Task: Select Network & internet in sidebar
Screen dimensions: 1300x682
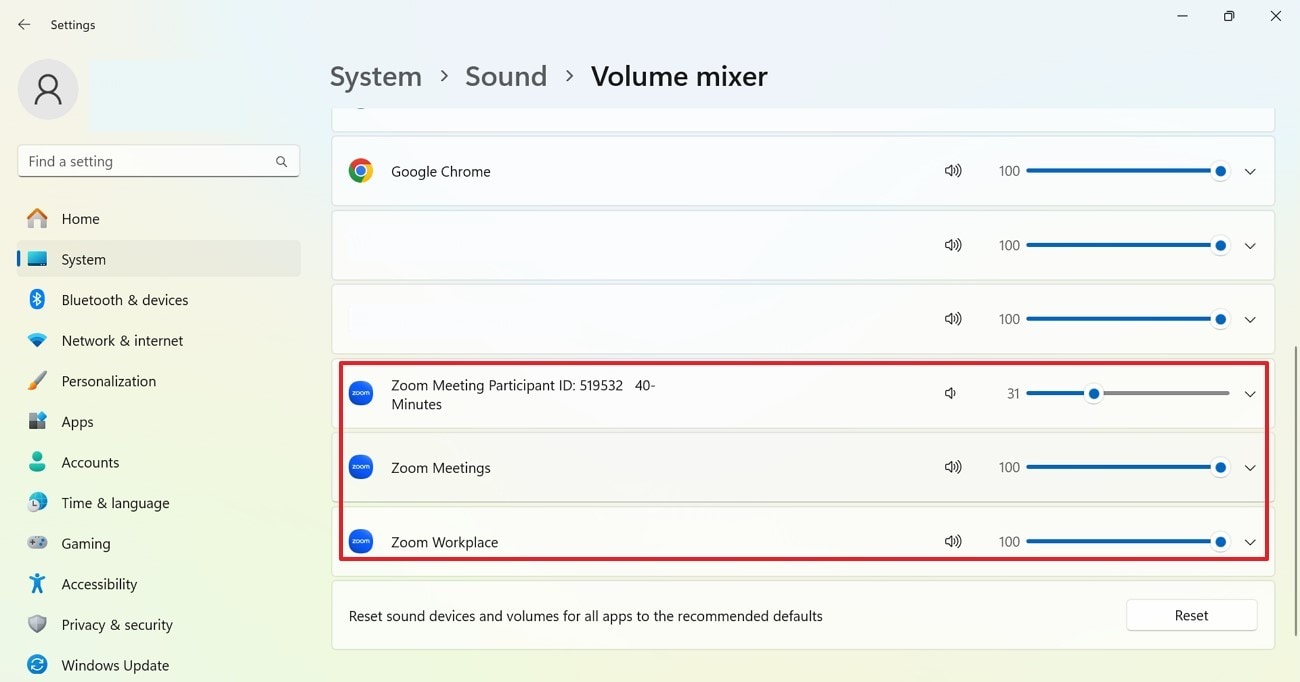Action: [x=122, y=341]
